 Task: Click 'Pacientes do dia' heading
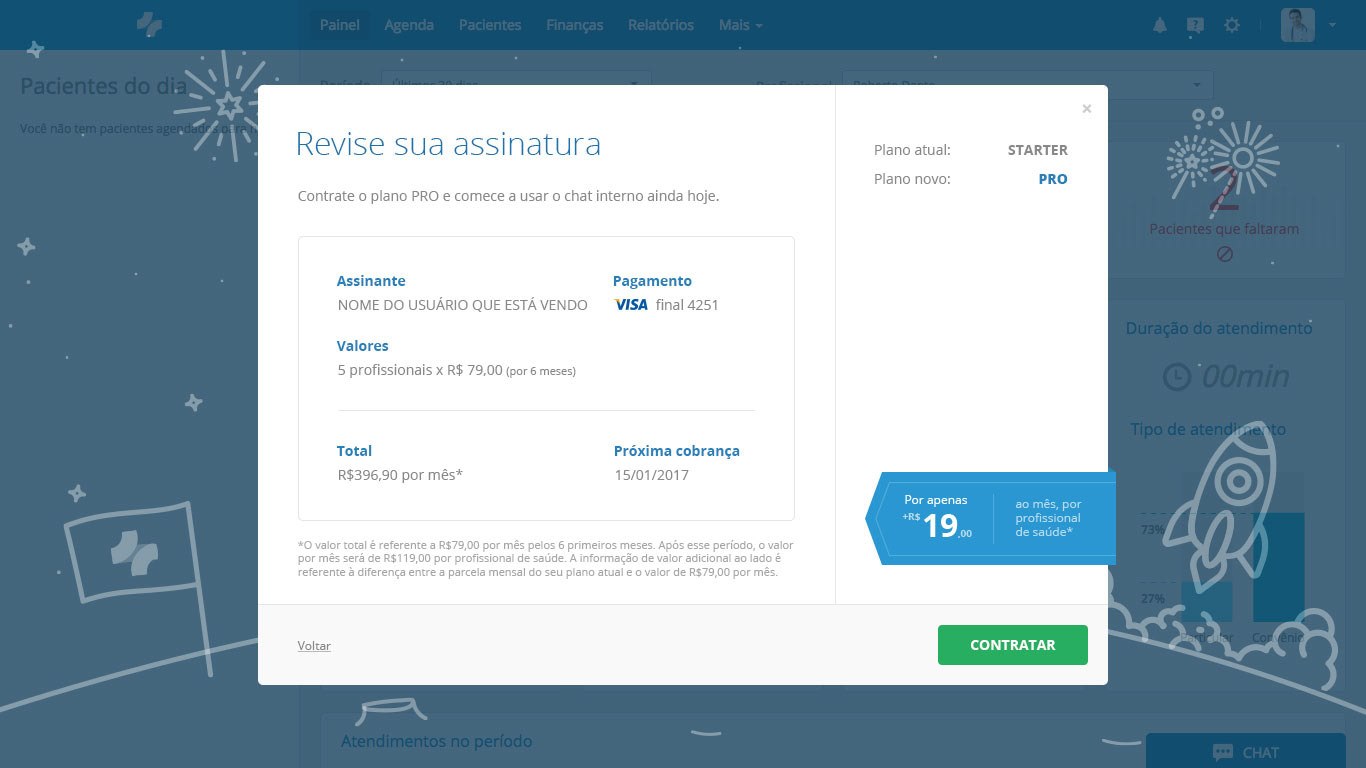[x=104, y=86]
